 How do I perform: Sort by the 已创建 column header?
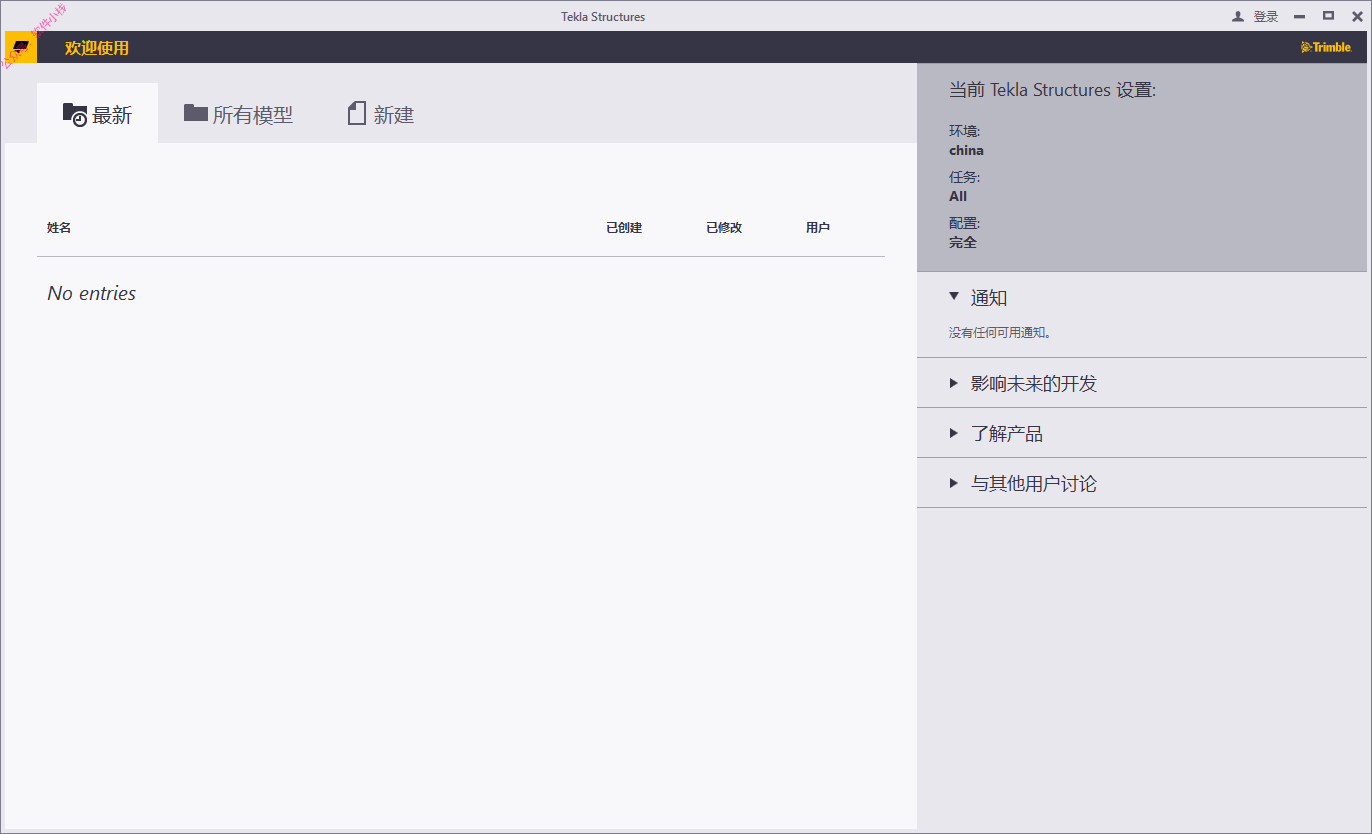624,228
